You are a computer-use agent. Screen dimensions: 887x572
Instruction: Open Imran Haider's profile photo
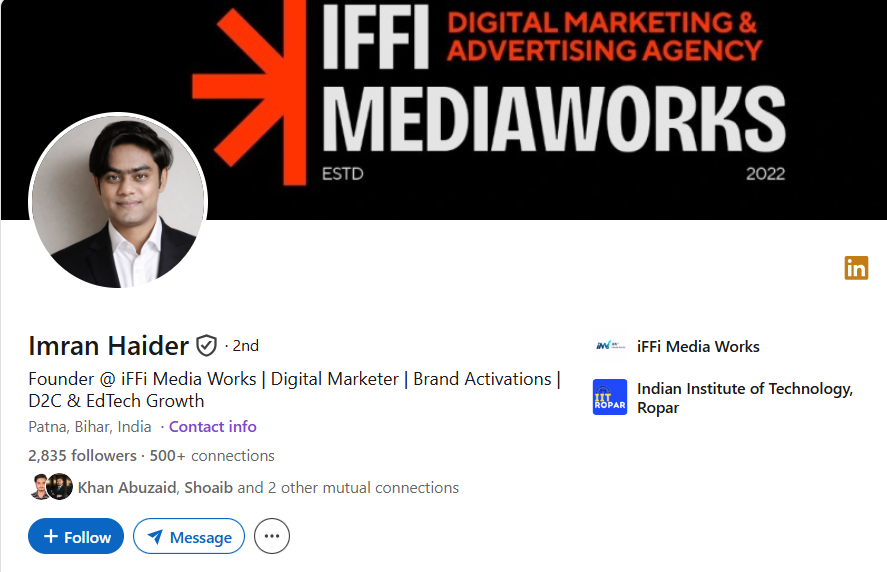point(118,201)
